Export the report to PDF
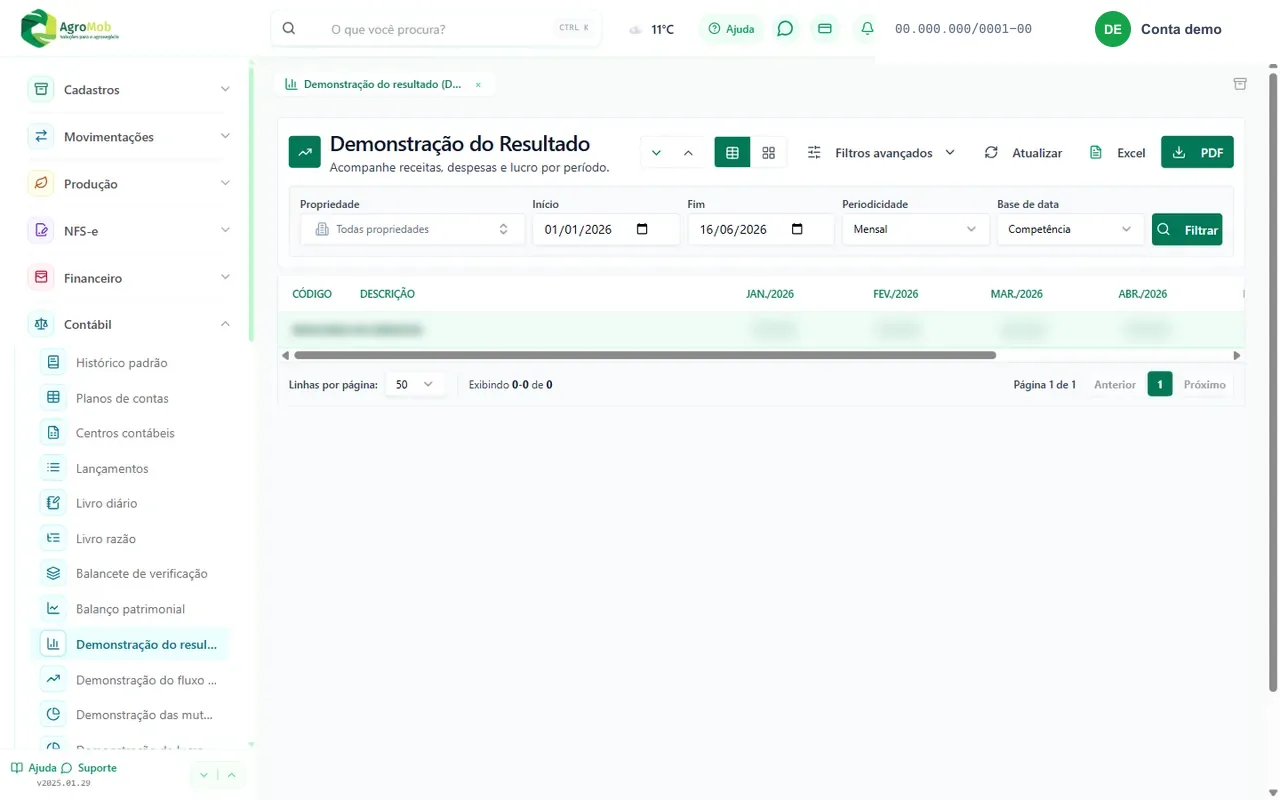The height and width of the screenshot is (800, 1280). [x=1197, y=152]
